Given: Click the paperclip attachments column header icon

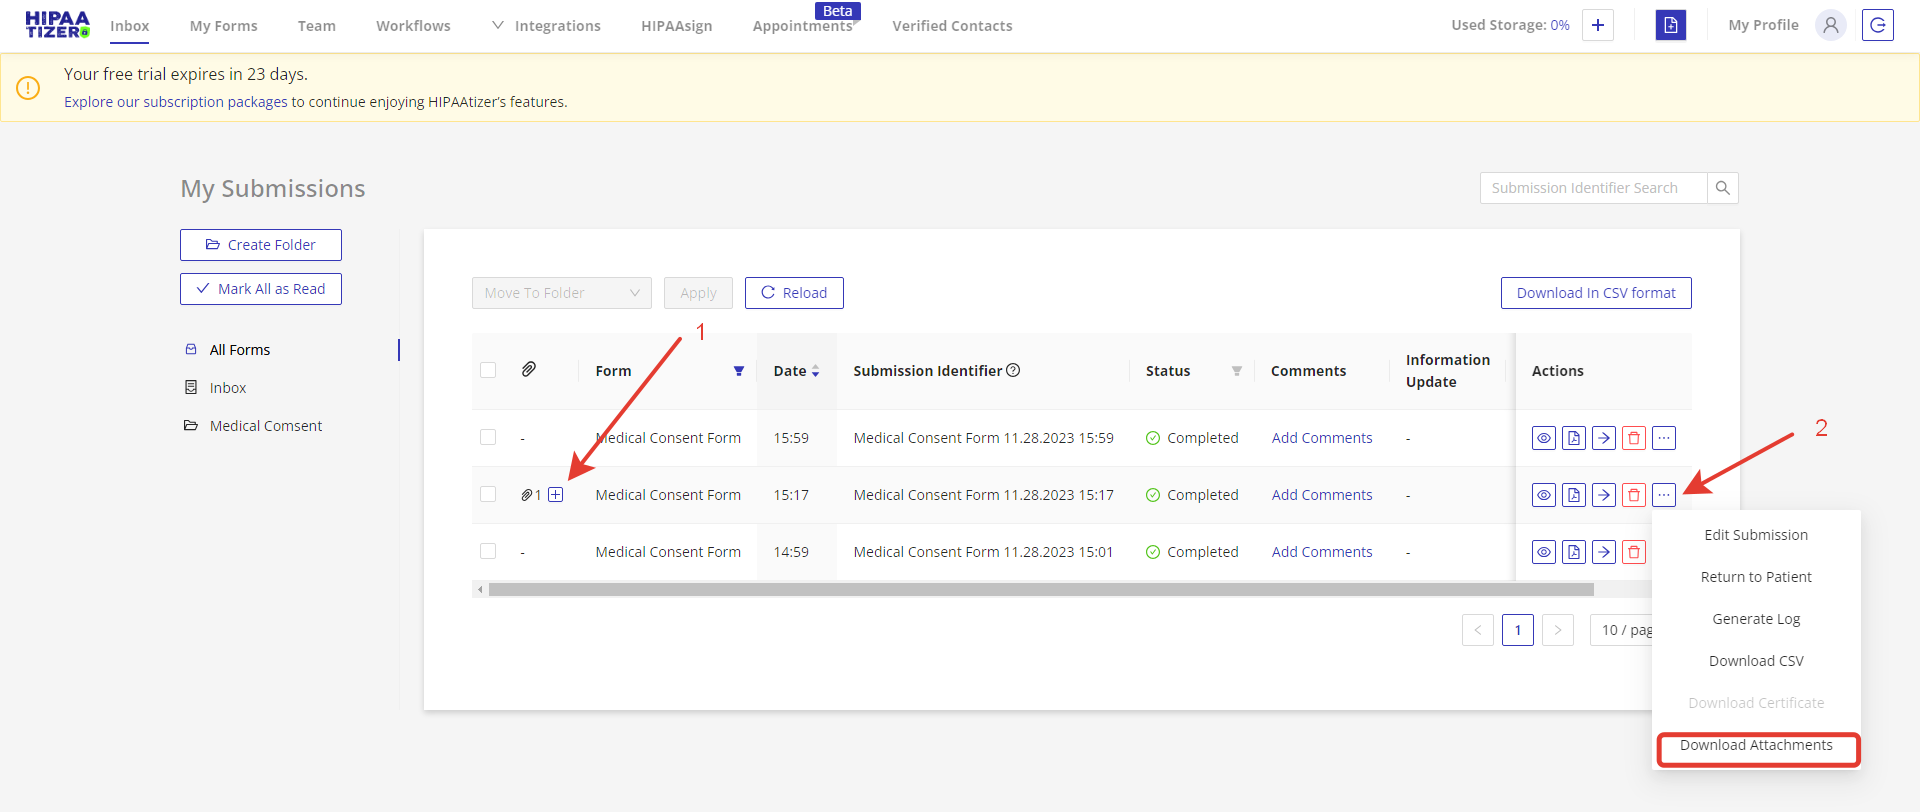Looking at the screenshot, I should tap(529, 370).
